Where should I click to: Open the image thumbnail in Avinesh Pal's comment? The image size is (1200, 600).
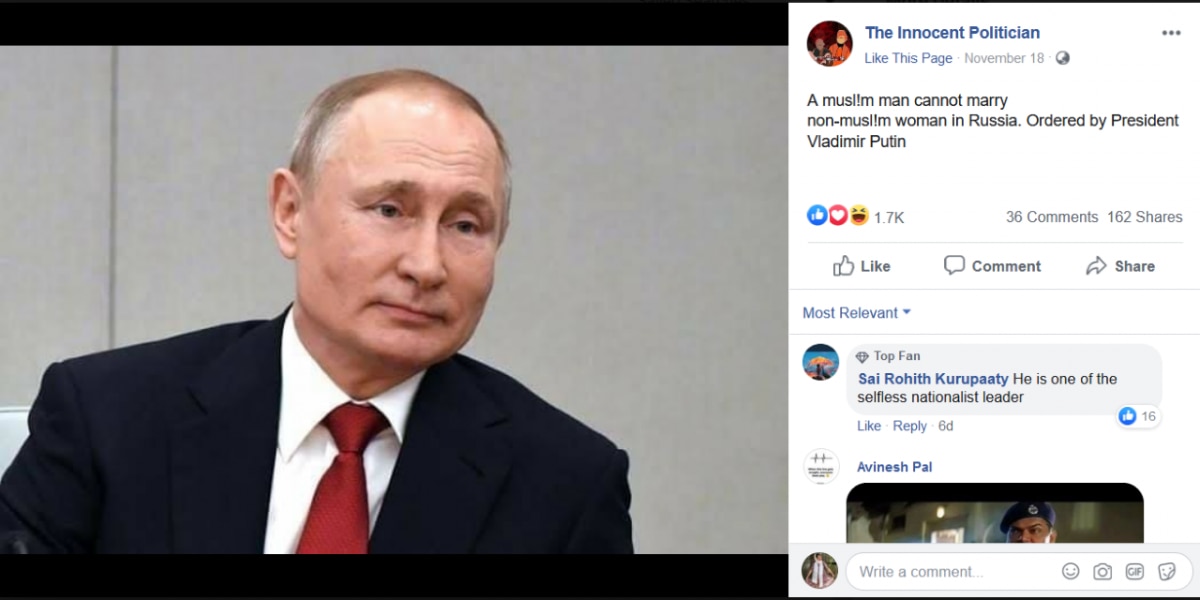(x=994, y=514)
